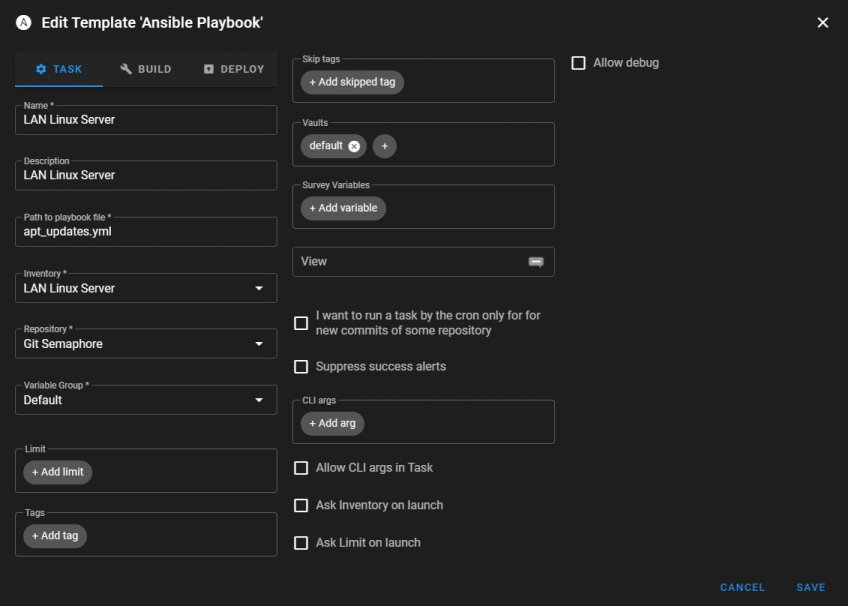The width and height of the screenshot is (848, 606).
Task: Close the Edit Template dialog
Action: 822,22
